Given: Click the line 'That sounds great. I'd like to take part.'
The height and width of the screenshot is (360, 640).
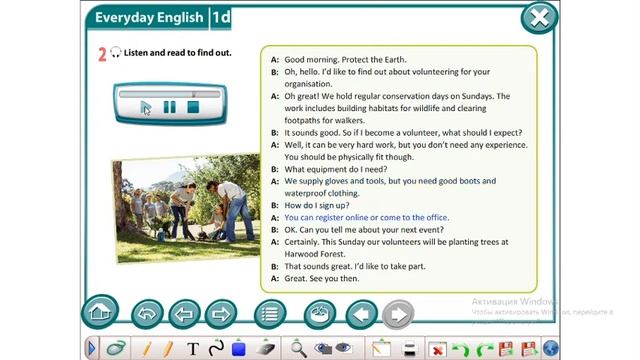Looking at the screenshot, I should tap(355, 266).
